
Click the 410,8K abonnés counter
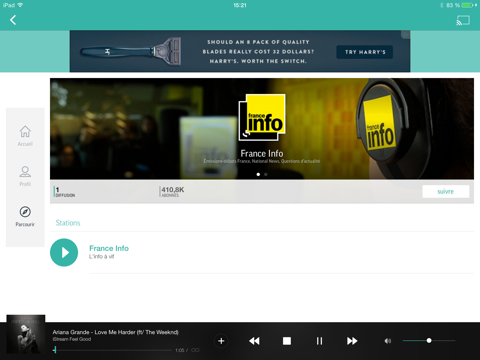pos(172,192)
